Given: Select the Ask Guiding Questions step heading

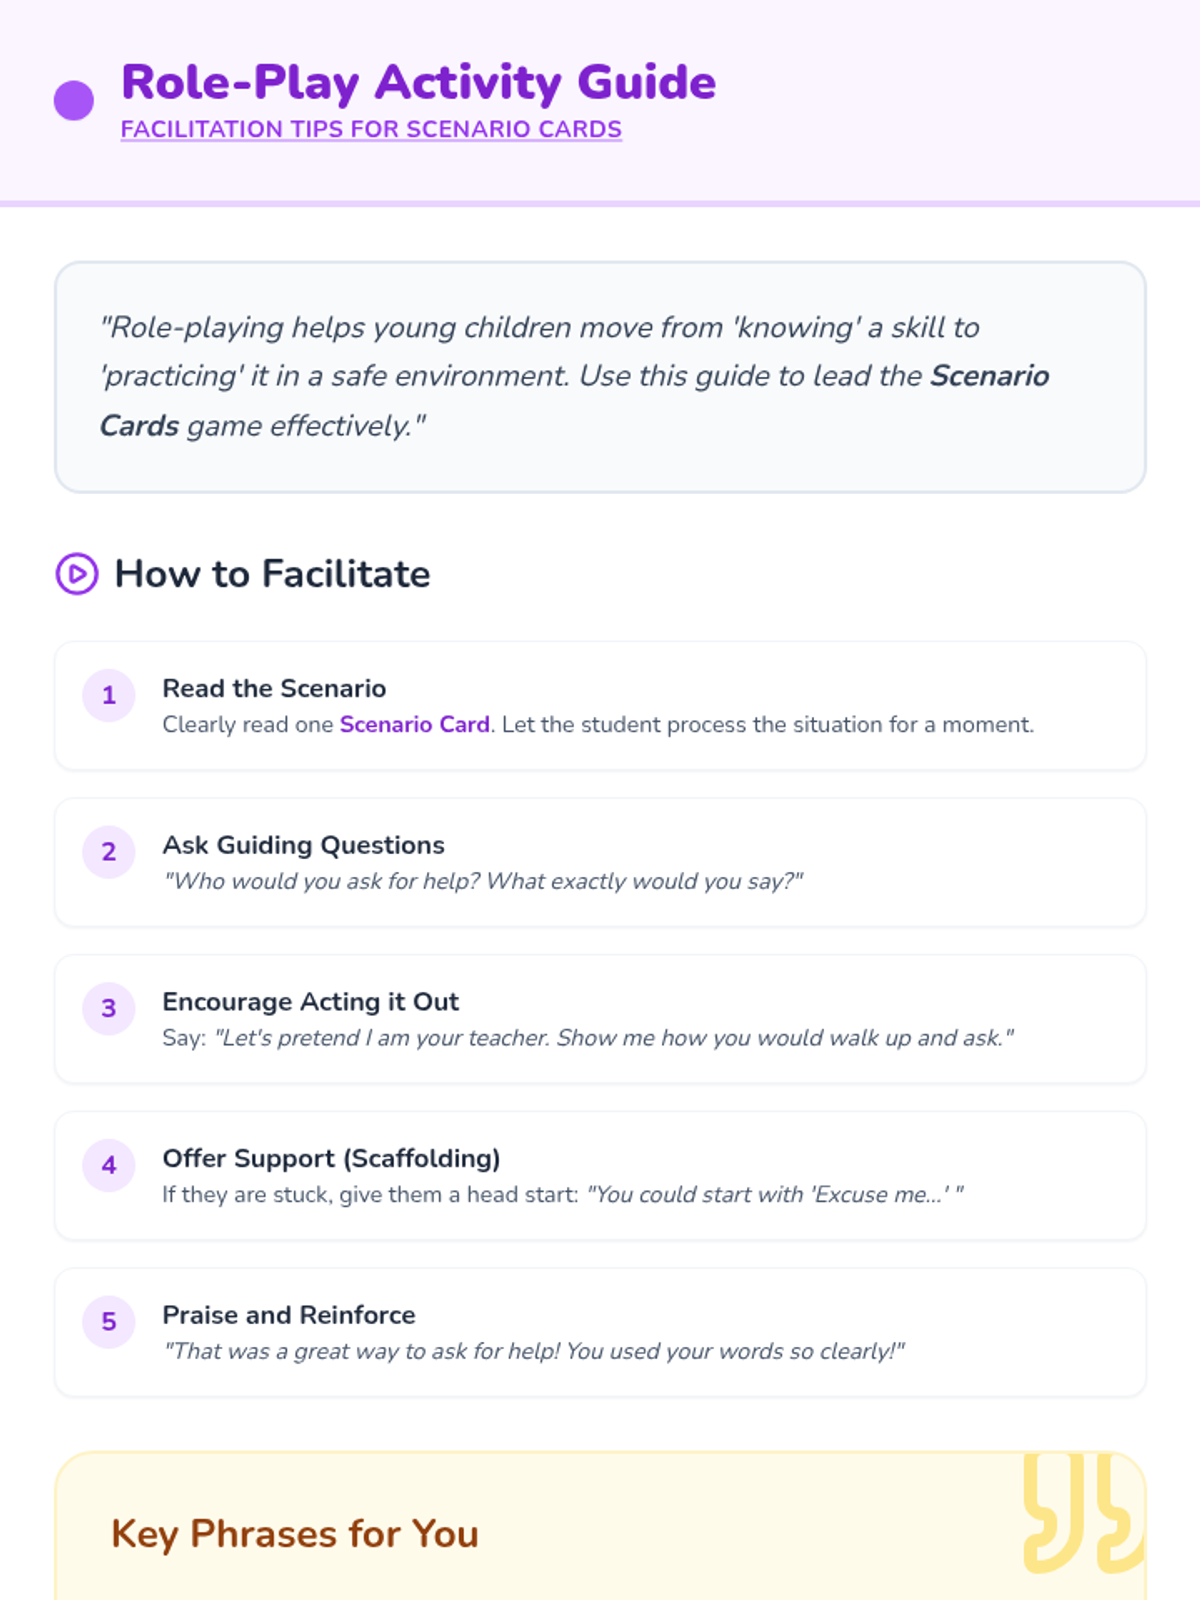Looking at the screenshot, I should [303, 845].
